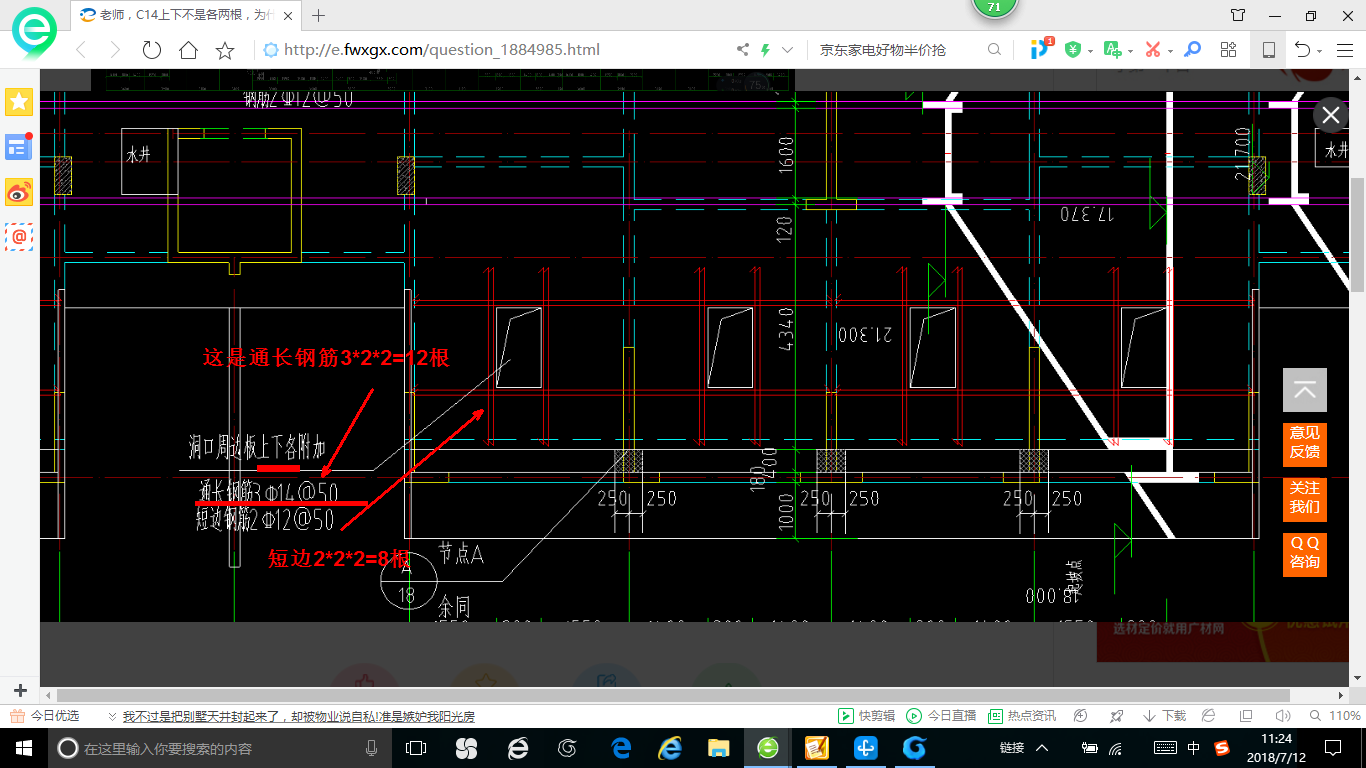Show hidden system tray icons chevron
This screenshot has height=768, width=1366.
pyautogui.click(x=1041, y=747)
